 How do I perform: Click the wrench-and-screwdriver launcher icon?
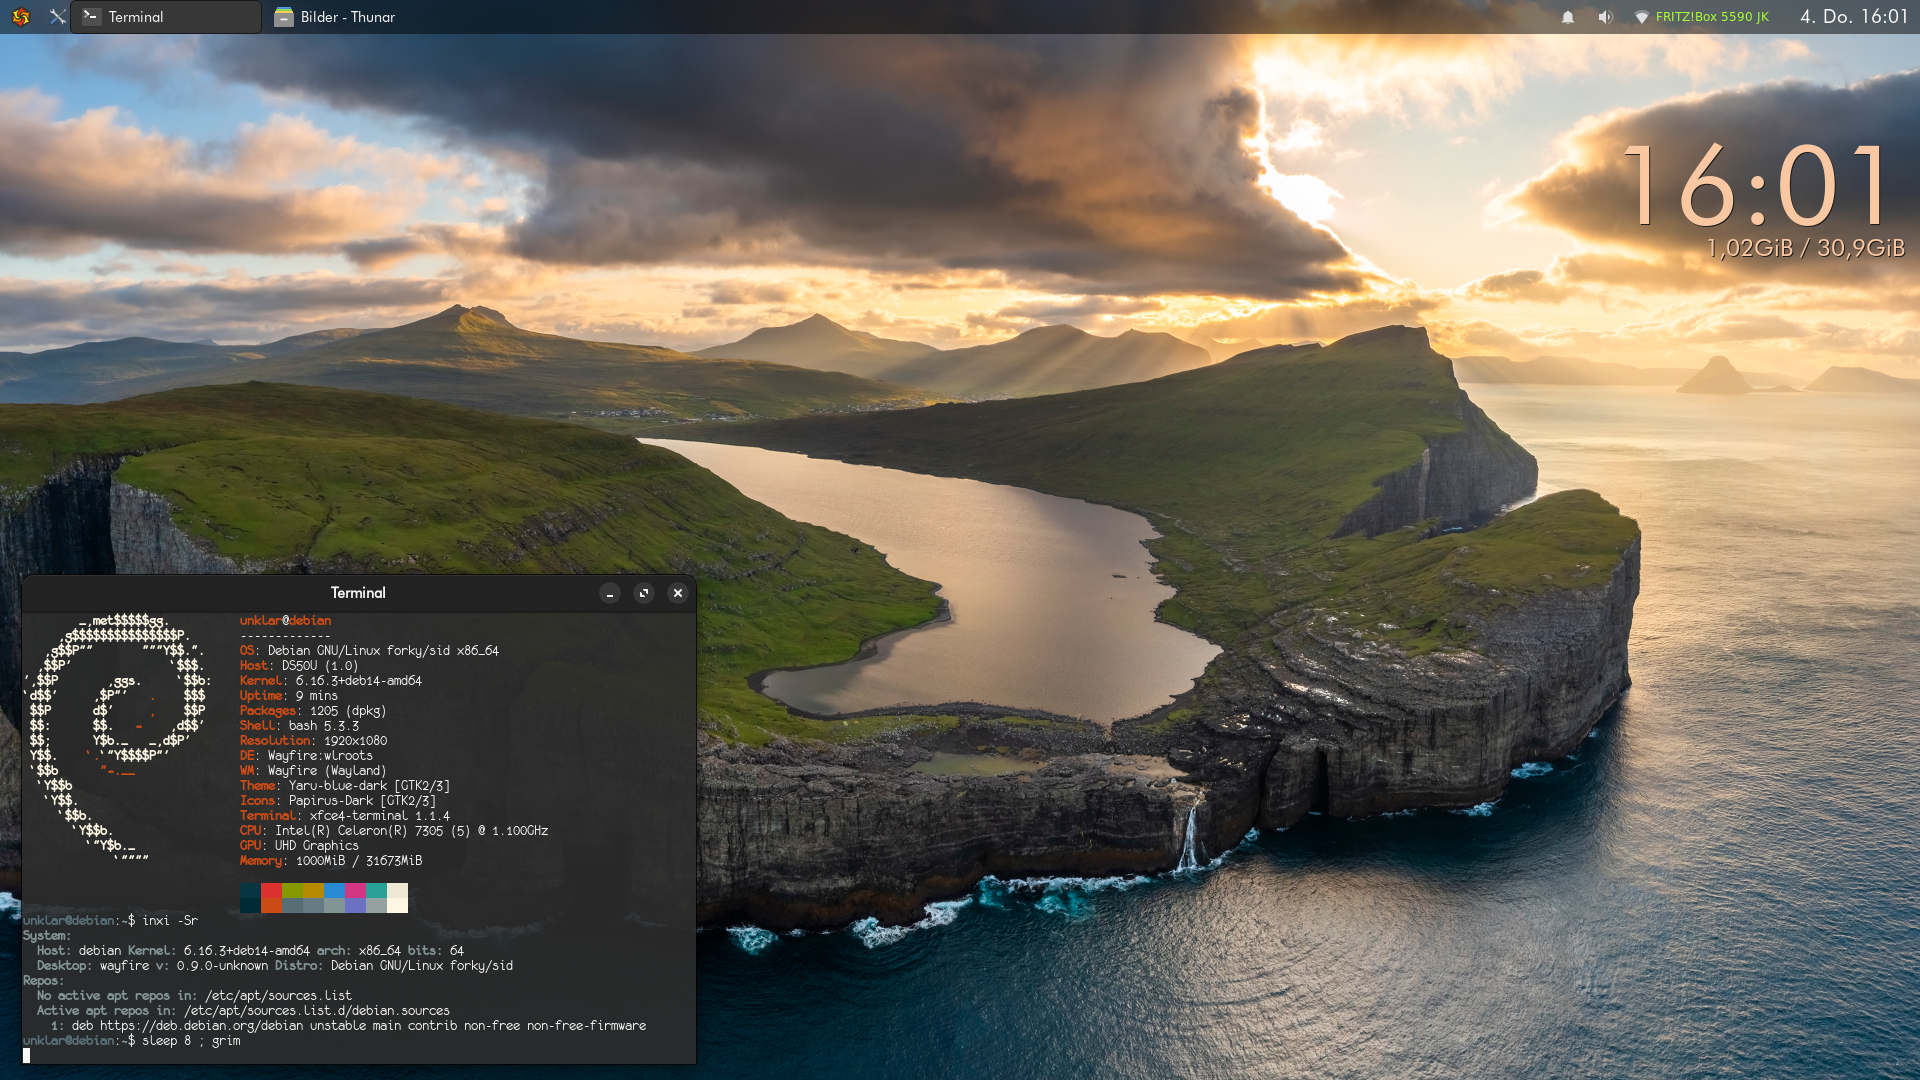tap(57, 17)
